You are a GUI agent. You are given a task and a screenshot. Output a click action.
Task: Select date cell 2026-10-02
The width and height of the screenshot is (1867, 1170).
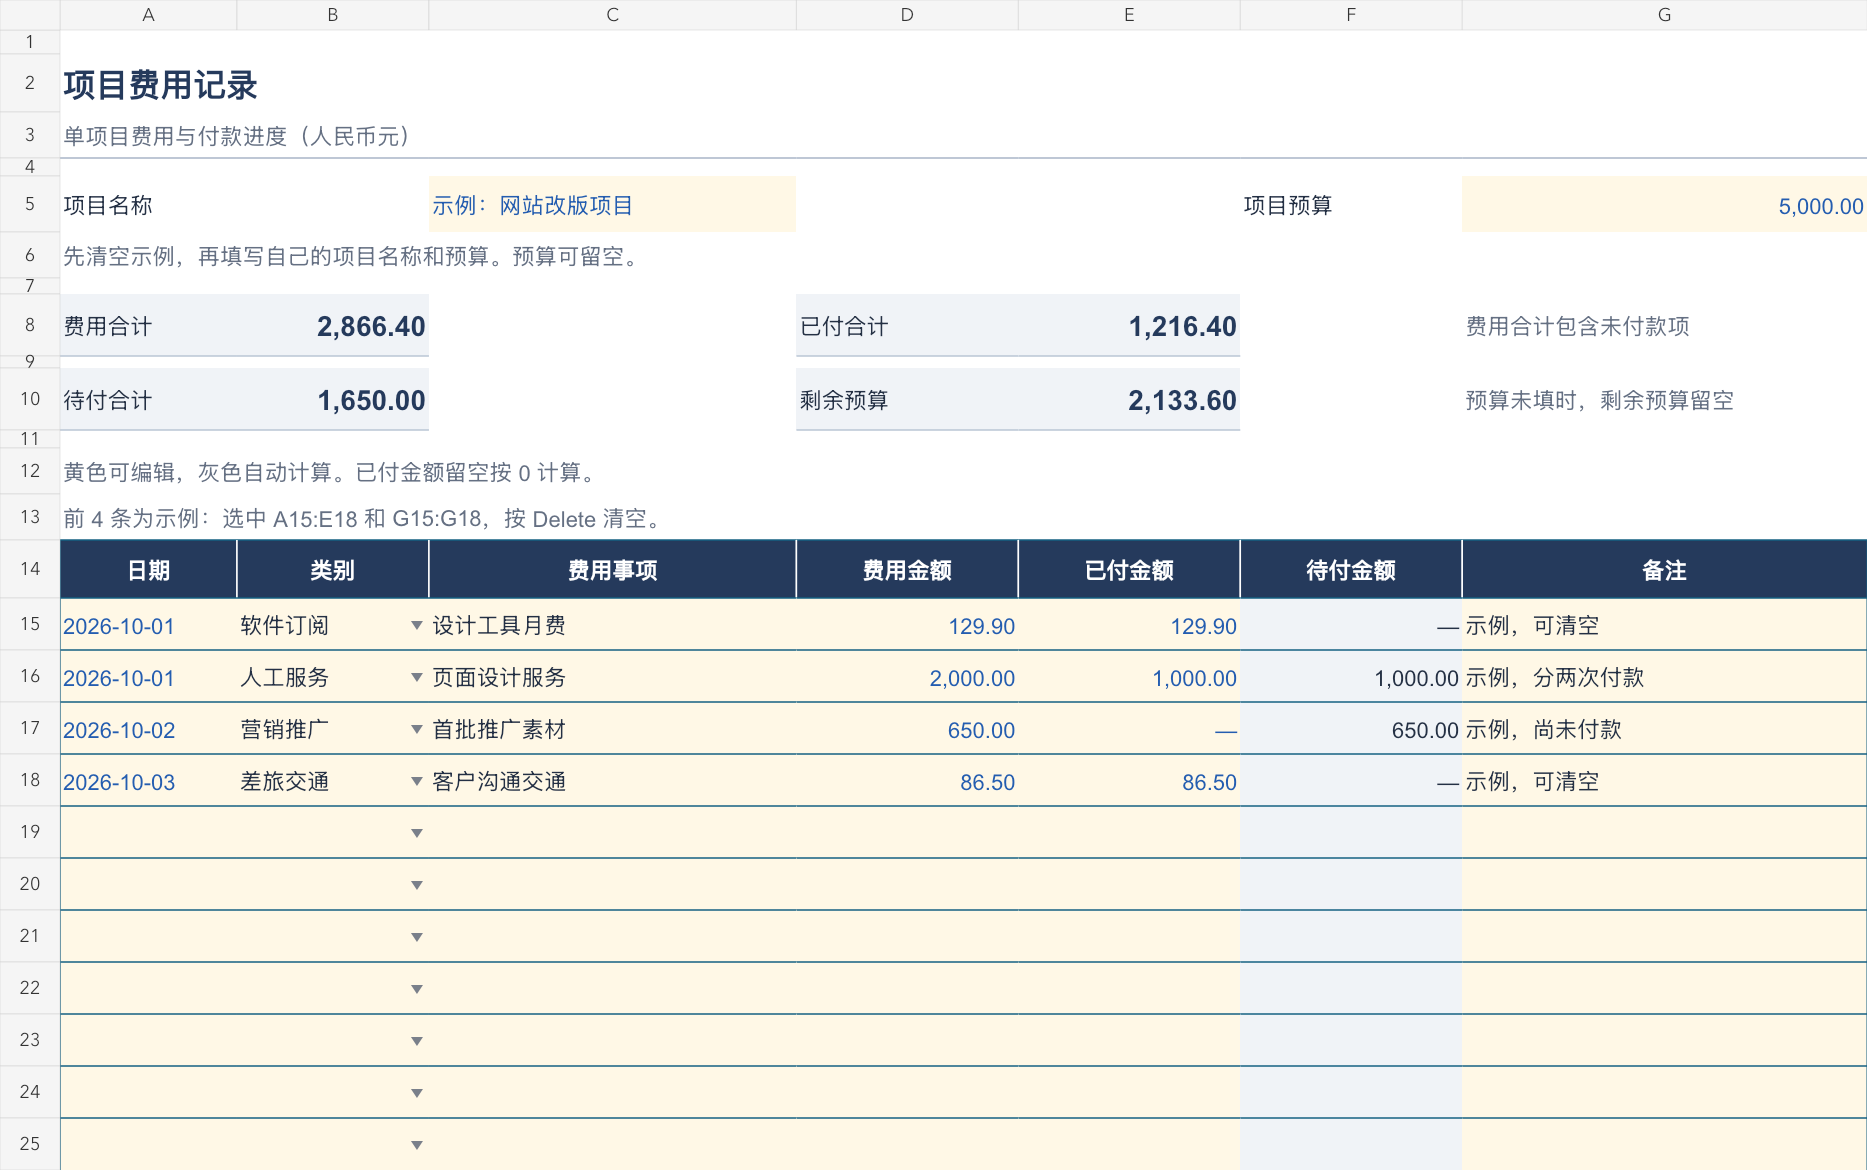pos(148,730)
